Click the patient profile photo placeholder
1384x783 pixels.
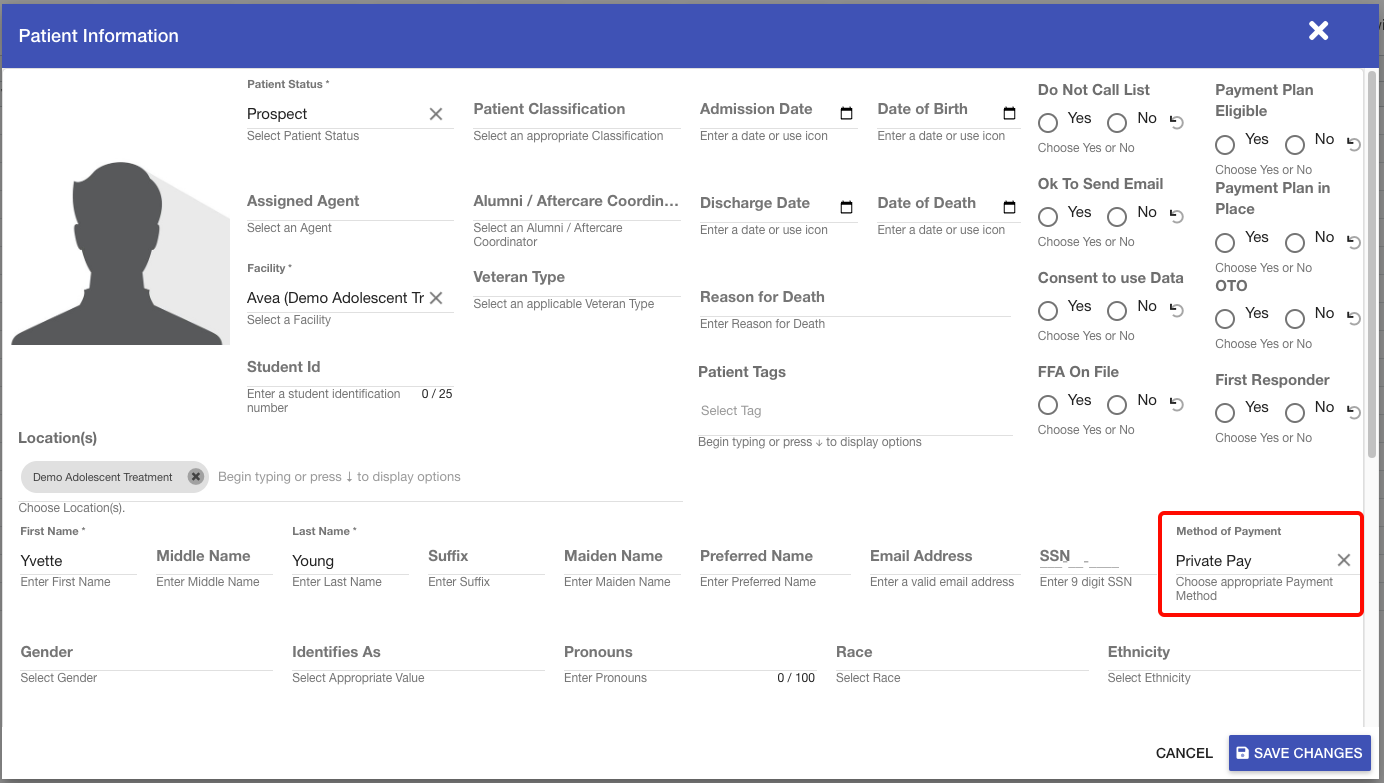click(x=120, y=256)
